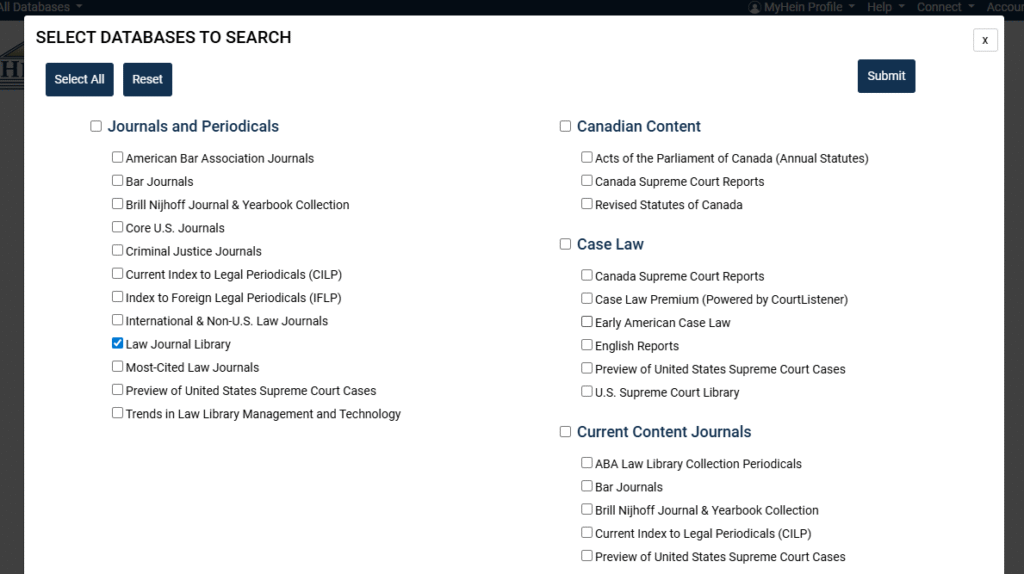Select the Canadian Content group checkbox
Screen dimensions: 1024x574
(565, 126)
